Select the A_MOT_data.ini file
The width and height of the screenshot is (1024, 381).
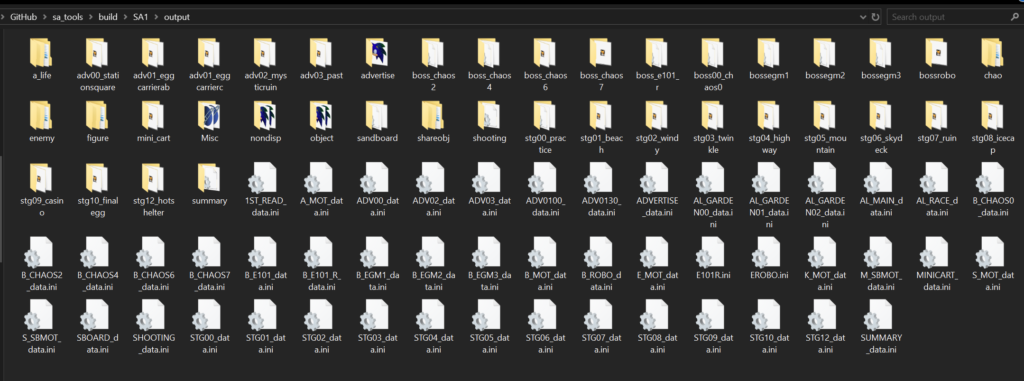[x=321, y=191]
